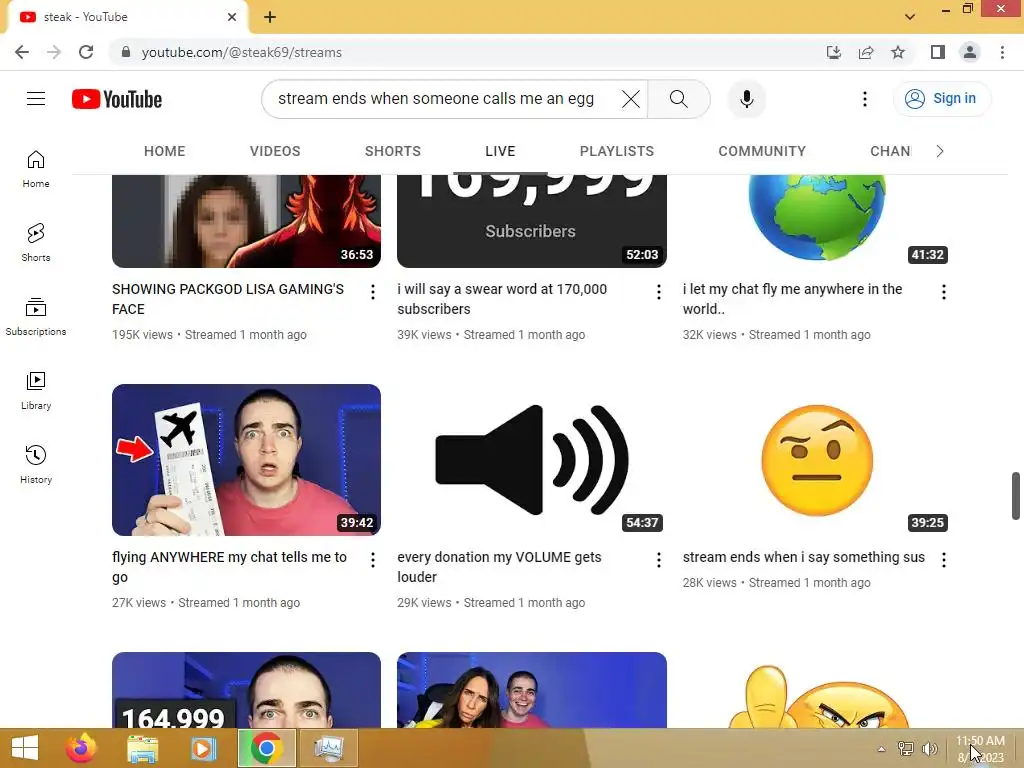Viewport: 1024px width, 768px height.
Task: Click the YouTube logo
Action: click(x=117, y=99)
